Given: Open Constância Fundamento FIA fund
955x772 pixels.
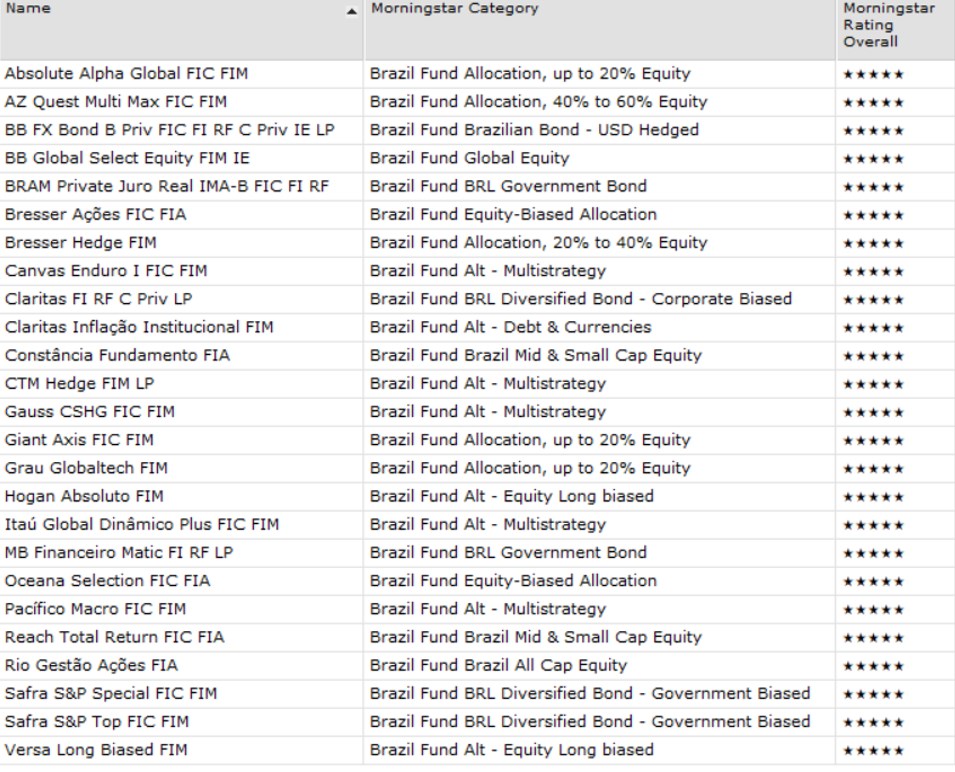Looking at the screenshot, I should coord(117,355).
